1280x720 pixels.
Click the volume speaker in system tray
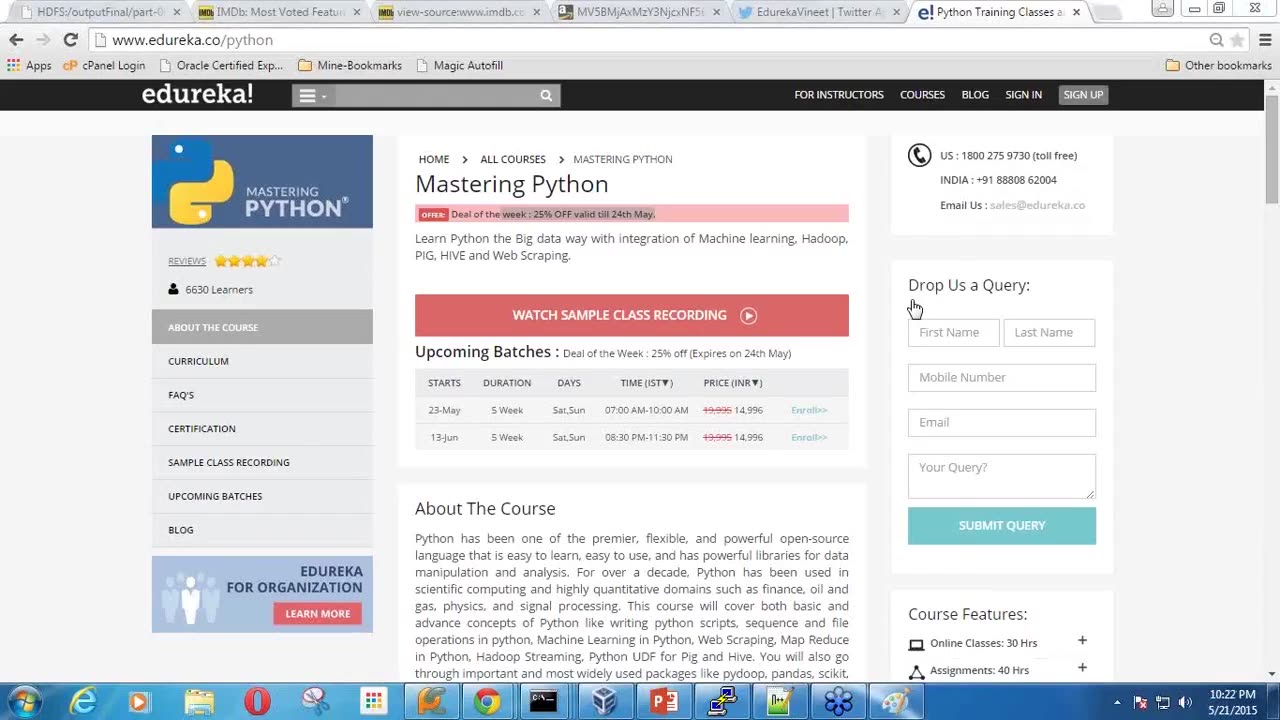pyautogui.click(x=1185, y=702)
